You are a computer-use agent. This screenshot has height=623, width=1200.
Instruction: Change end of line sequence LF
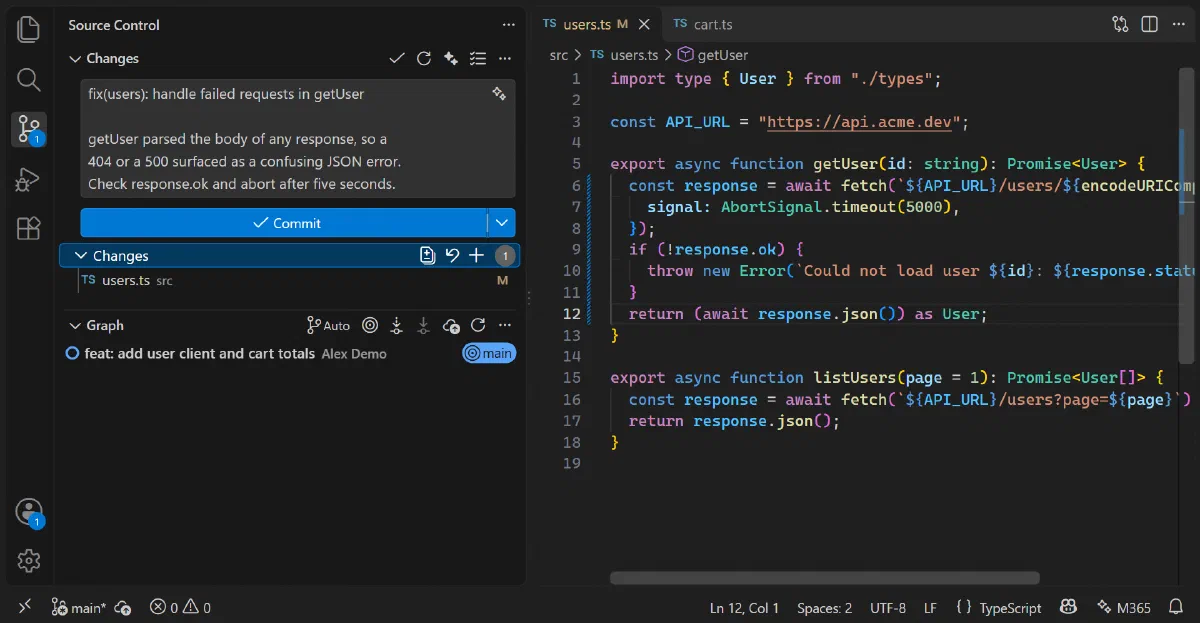(930, 607)
